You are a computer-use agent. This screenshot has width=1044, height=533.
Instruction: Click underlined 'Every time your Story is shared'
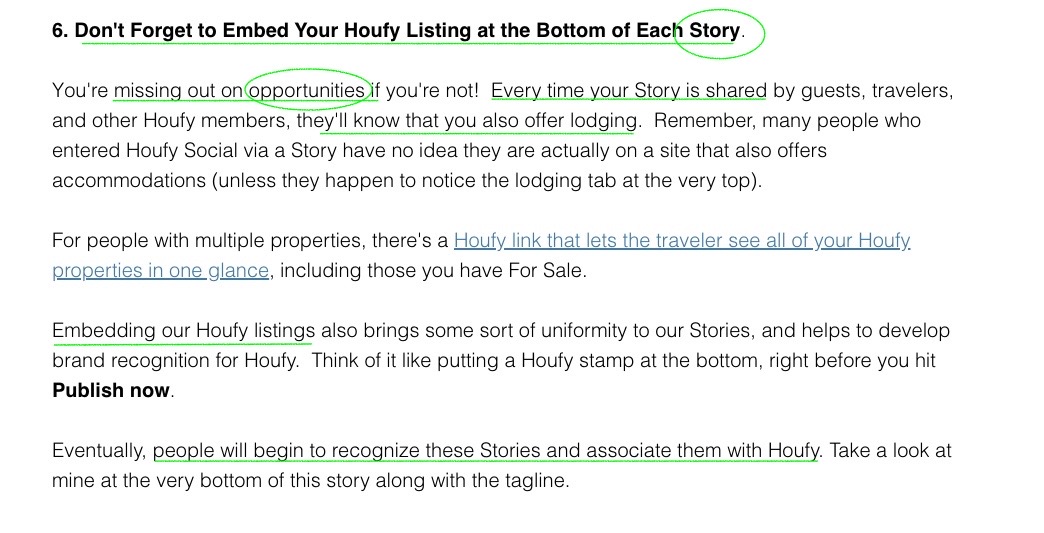(628, 91)
